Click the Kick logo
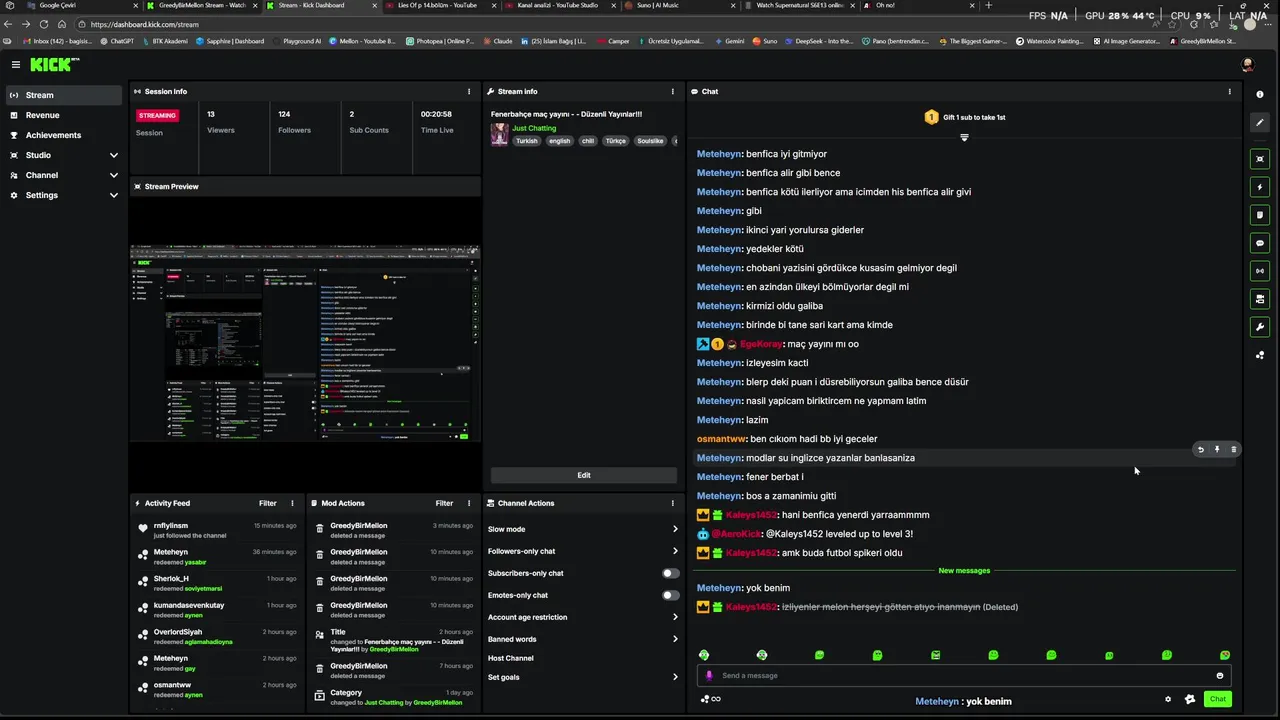The image size is (1280, 720). [52, 64]
